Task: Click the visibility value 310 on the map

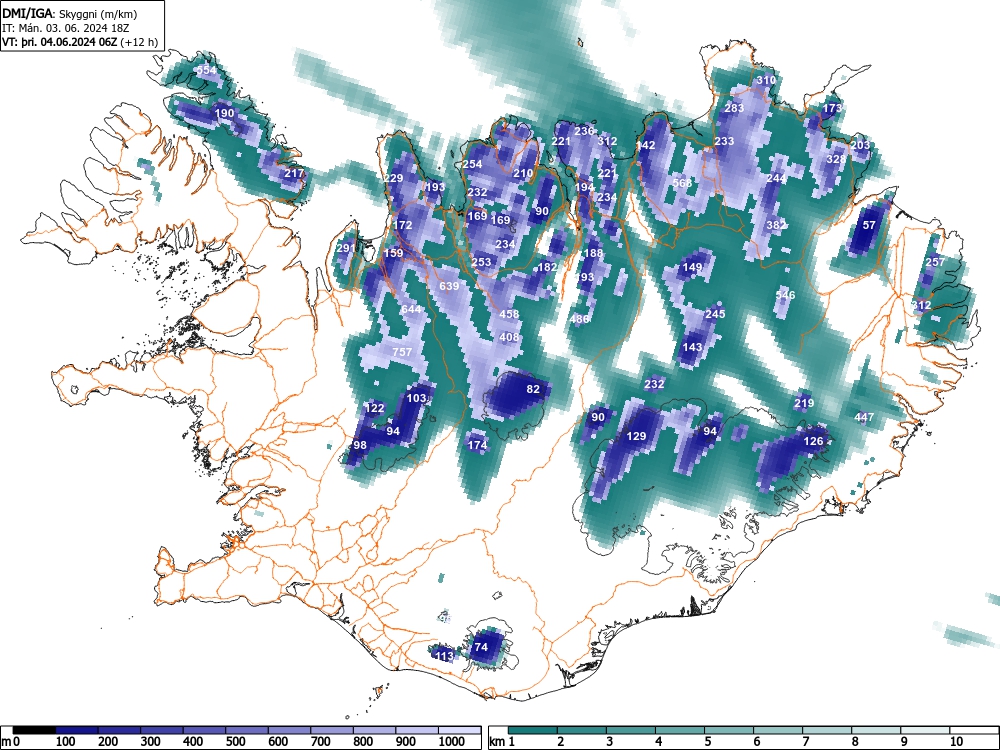Action: 766,80
